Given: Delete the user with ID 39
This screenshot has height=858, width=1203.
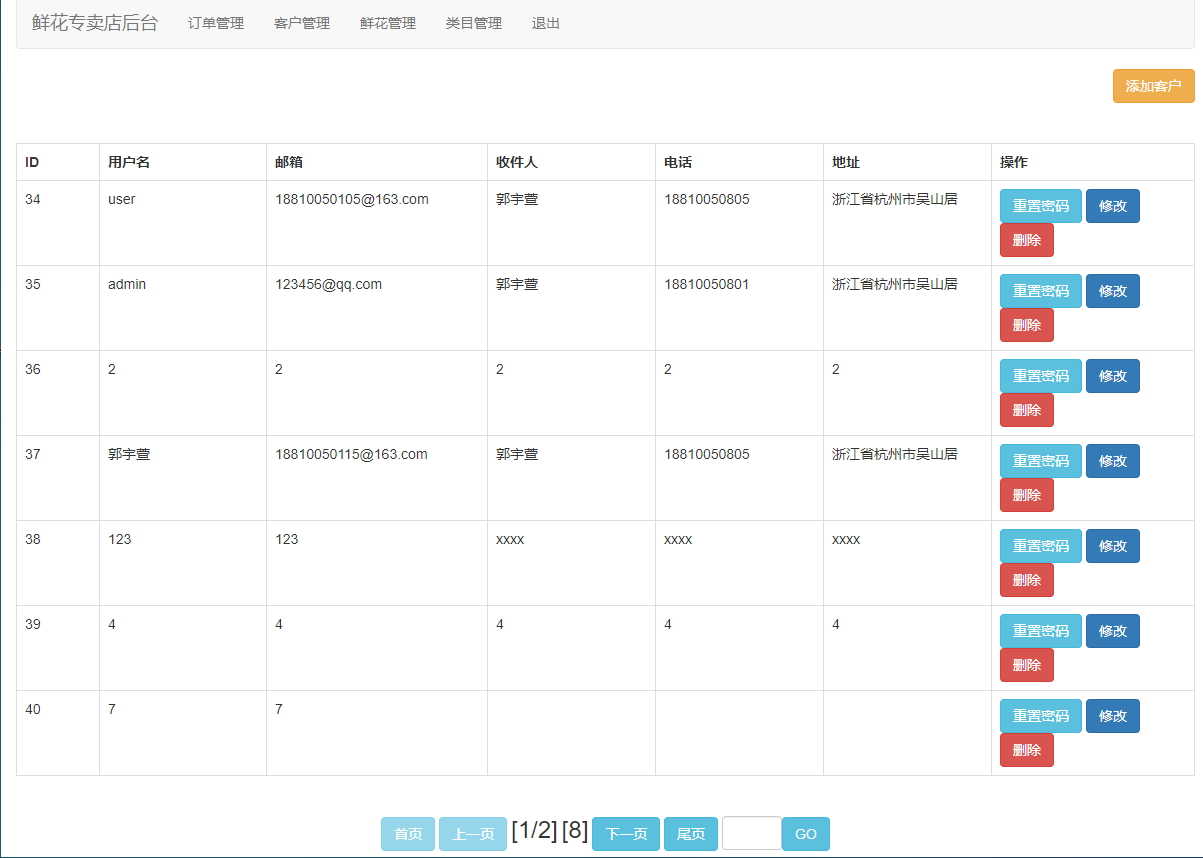Looking at the screenshot, I should 1026,664.
